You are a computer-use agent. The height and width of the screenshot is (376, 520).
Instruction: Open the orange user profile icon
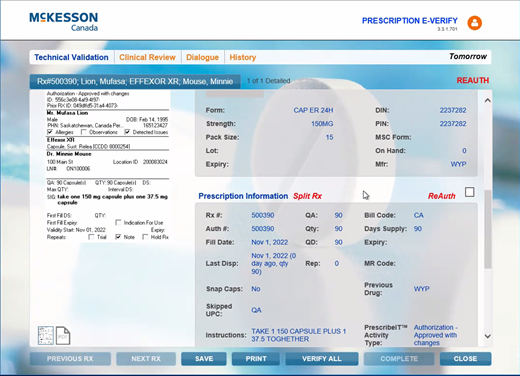(x=474, y=23)
